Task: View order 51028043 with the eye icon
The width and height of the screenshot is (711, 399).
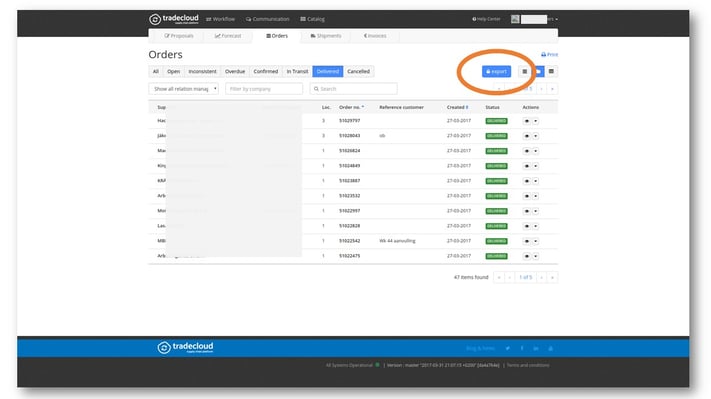Action: 526,136
